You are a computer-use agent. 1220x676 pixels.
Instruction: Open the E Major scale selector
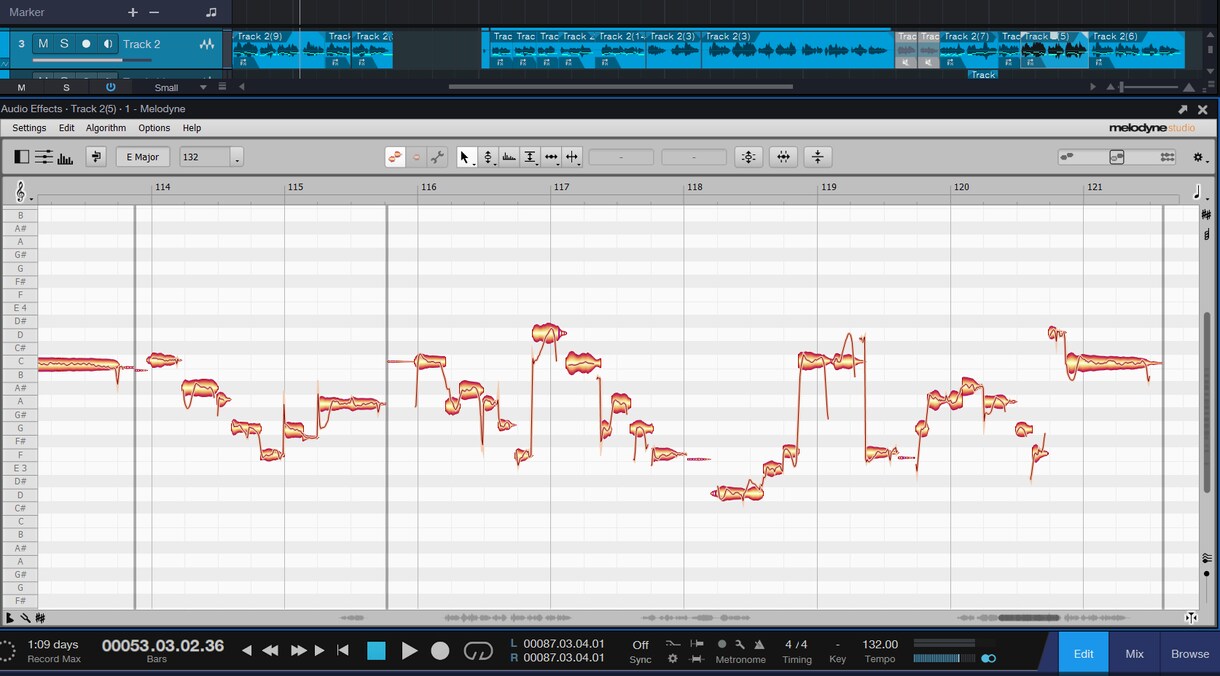[x=143, y=157]
